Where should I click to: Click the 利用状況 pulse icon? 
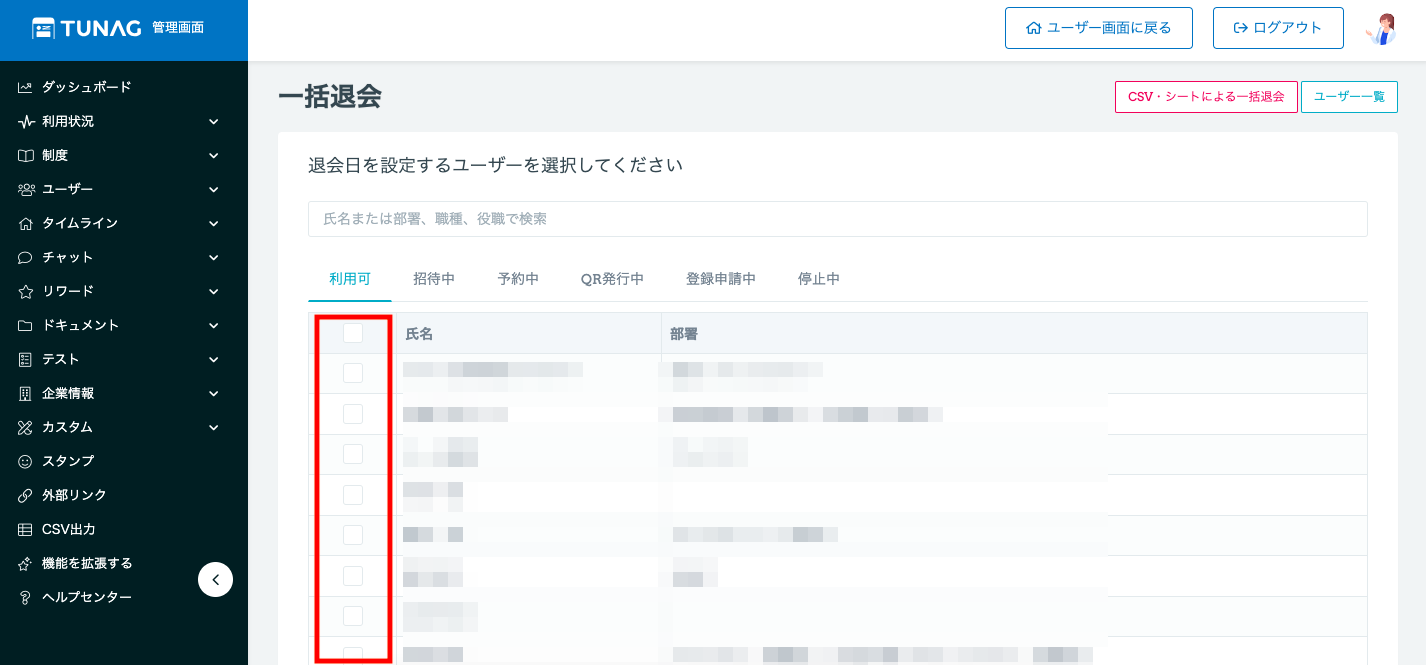coord(26,121)
